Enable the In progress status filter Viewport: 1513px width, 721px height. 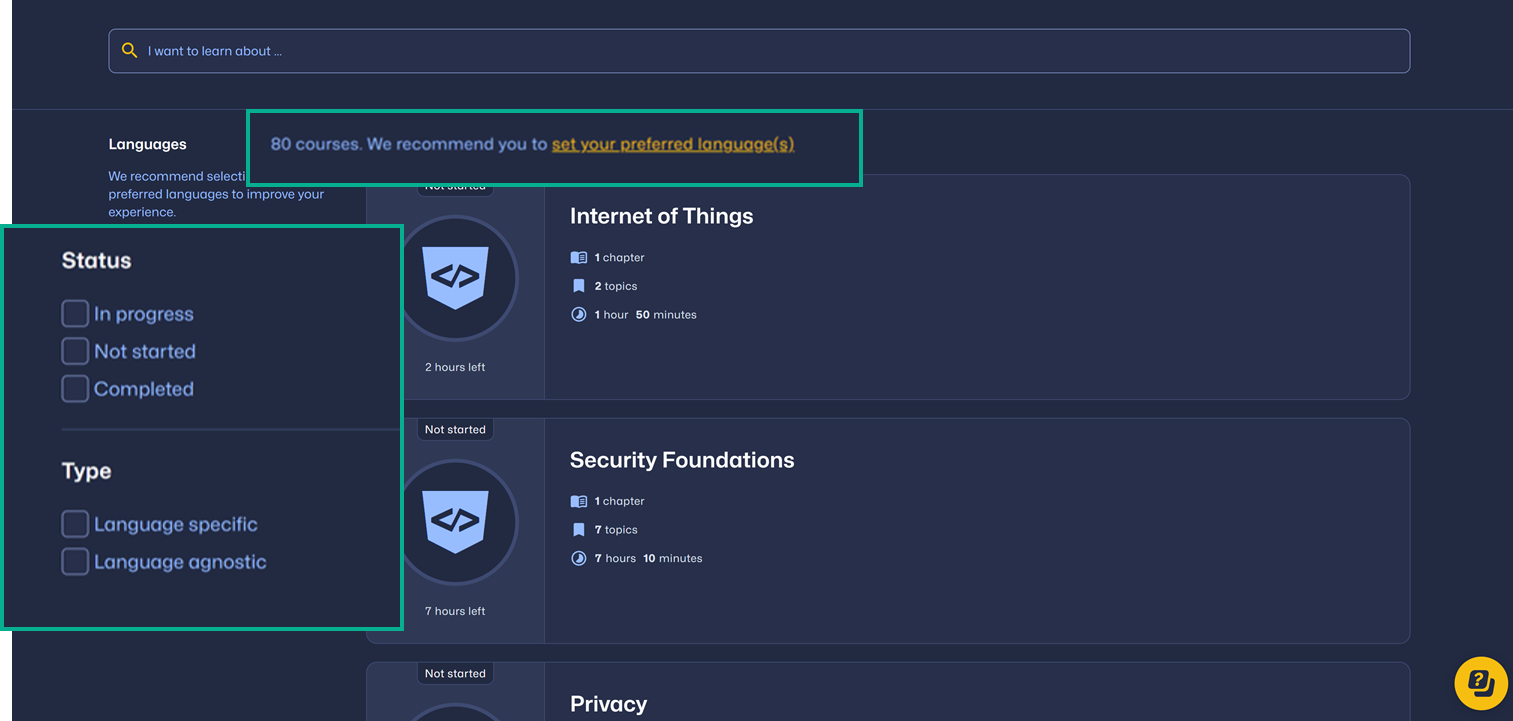(75, 314)
